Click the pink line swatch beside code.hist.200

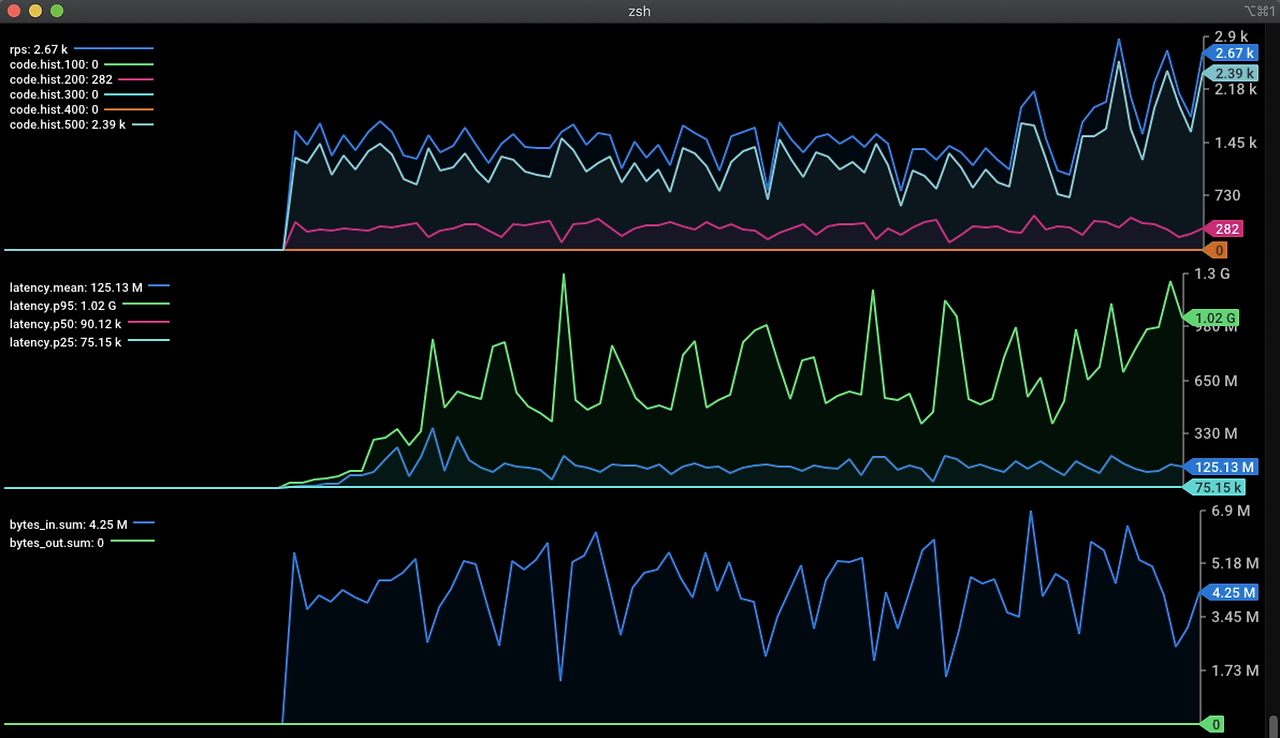click(135, 78)
